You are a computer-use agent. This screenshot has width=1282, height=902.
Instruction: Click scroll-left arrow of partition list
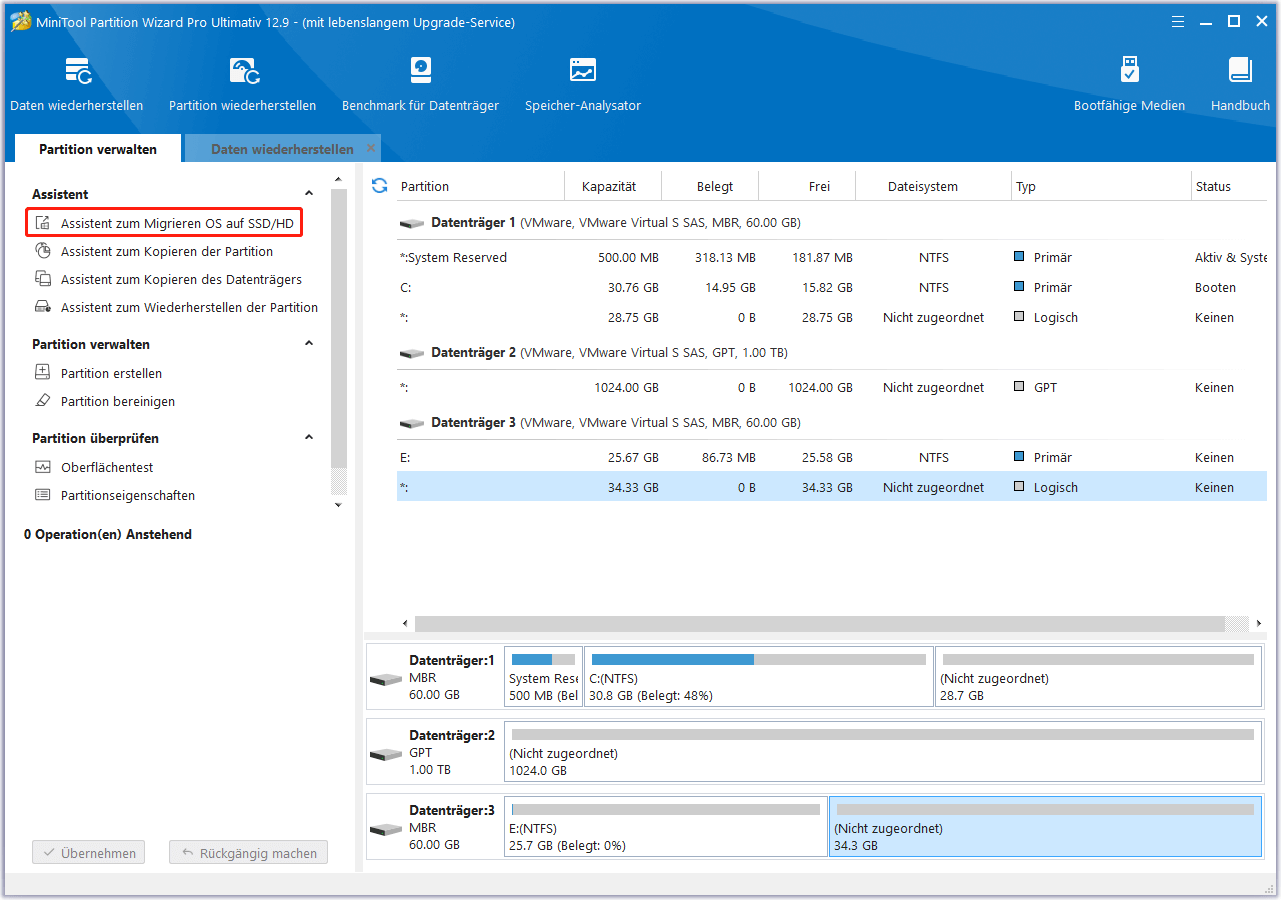tap(405, 623)
